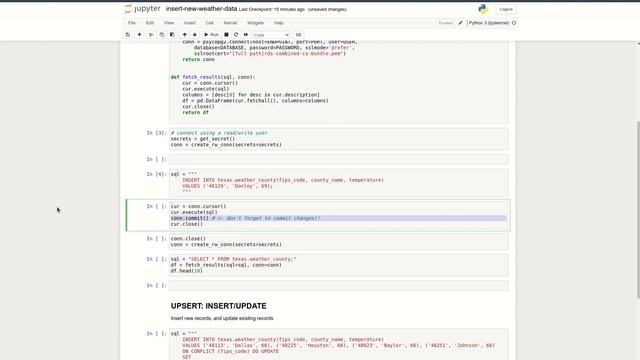
Task: Click the In [4] prompt label
Action: pos(156,174)
